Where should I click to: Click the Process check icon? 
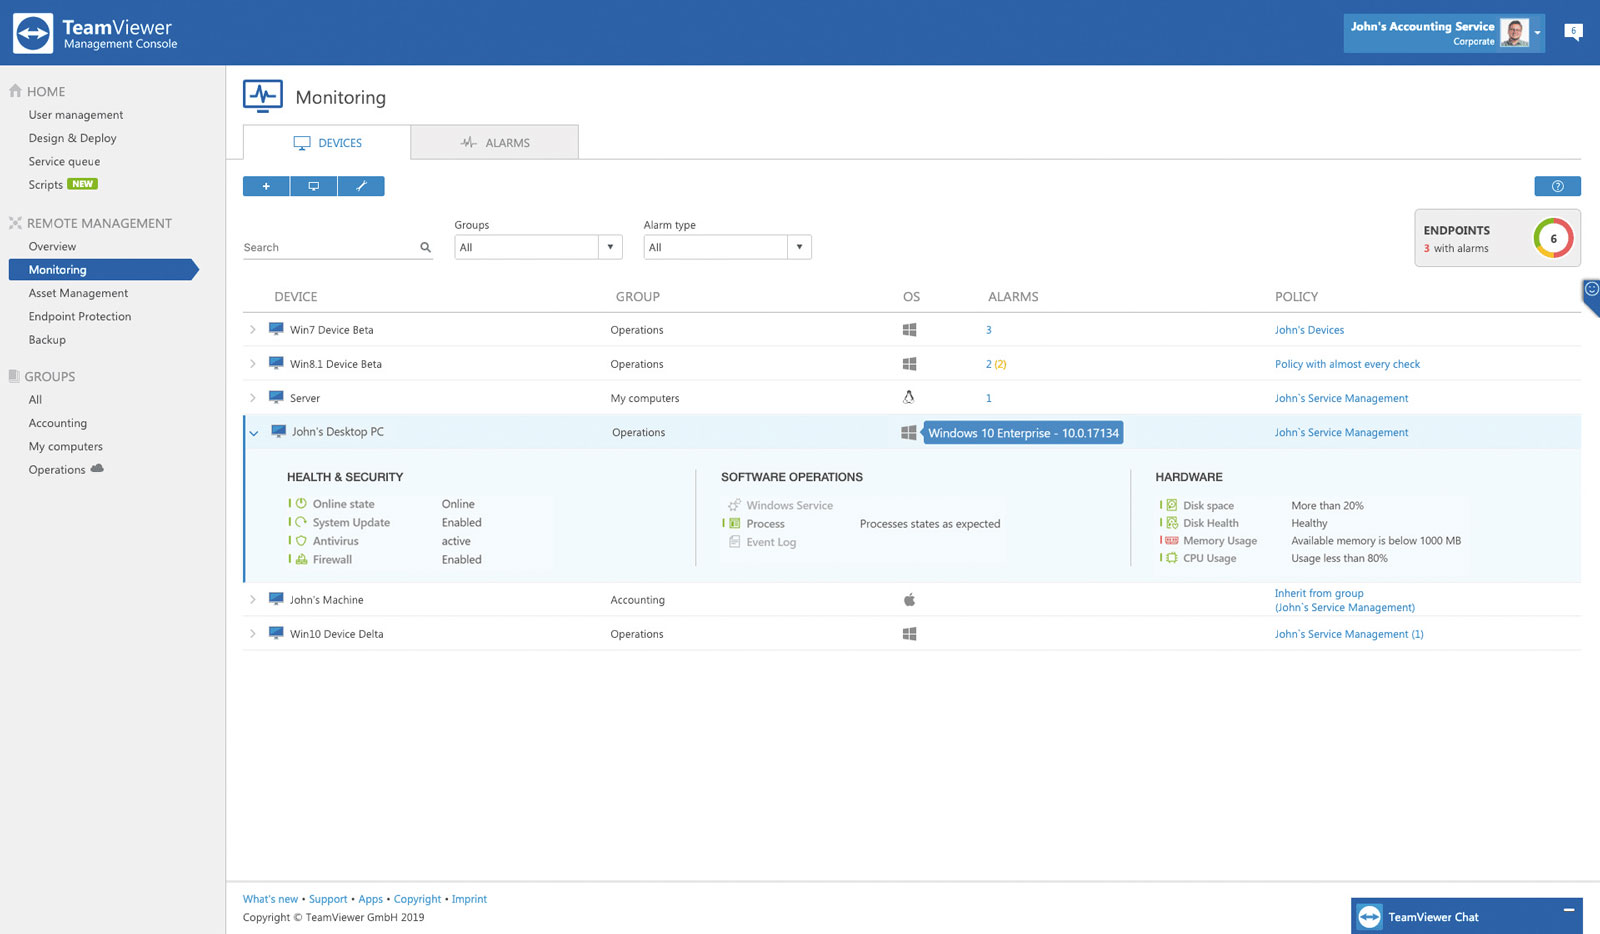click(x=735, y=523)
